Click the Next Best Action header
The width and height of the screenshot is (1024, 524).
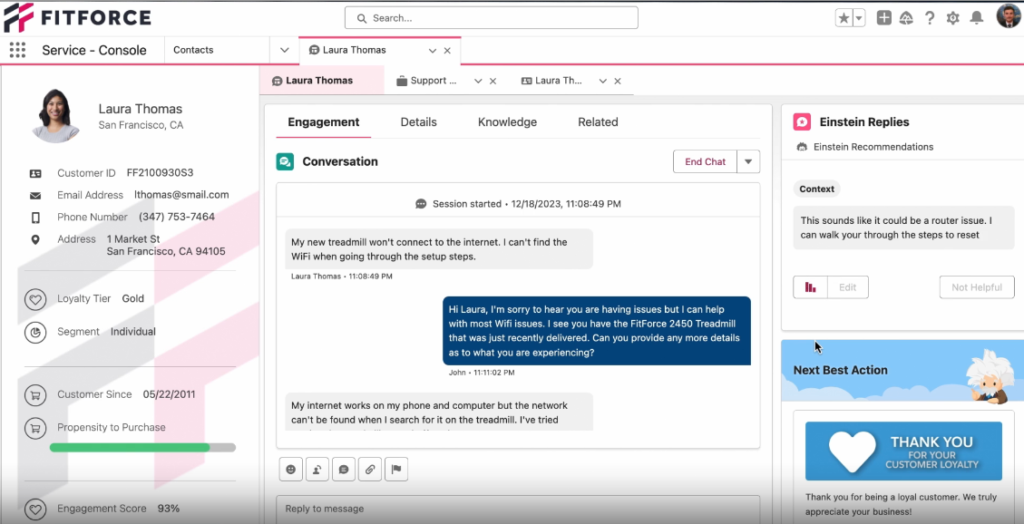pyautogui.click(x=840, y=370)
